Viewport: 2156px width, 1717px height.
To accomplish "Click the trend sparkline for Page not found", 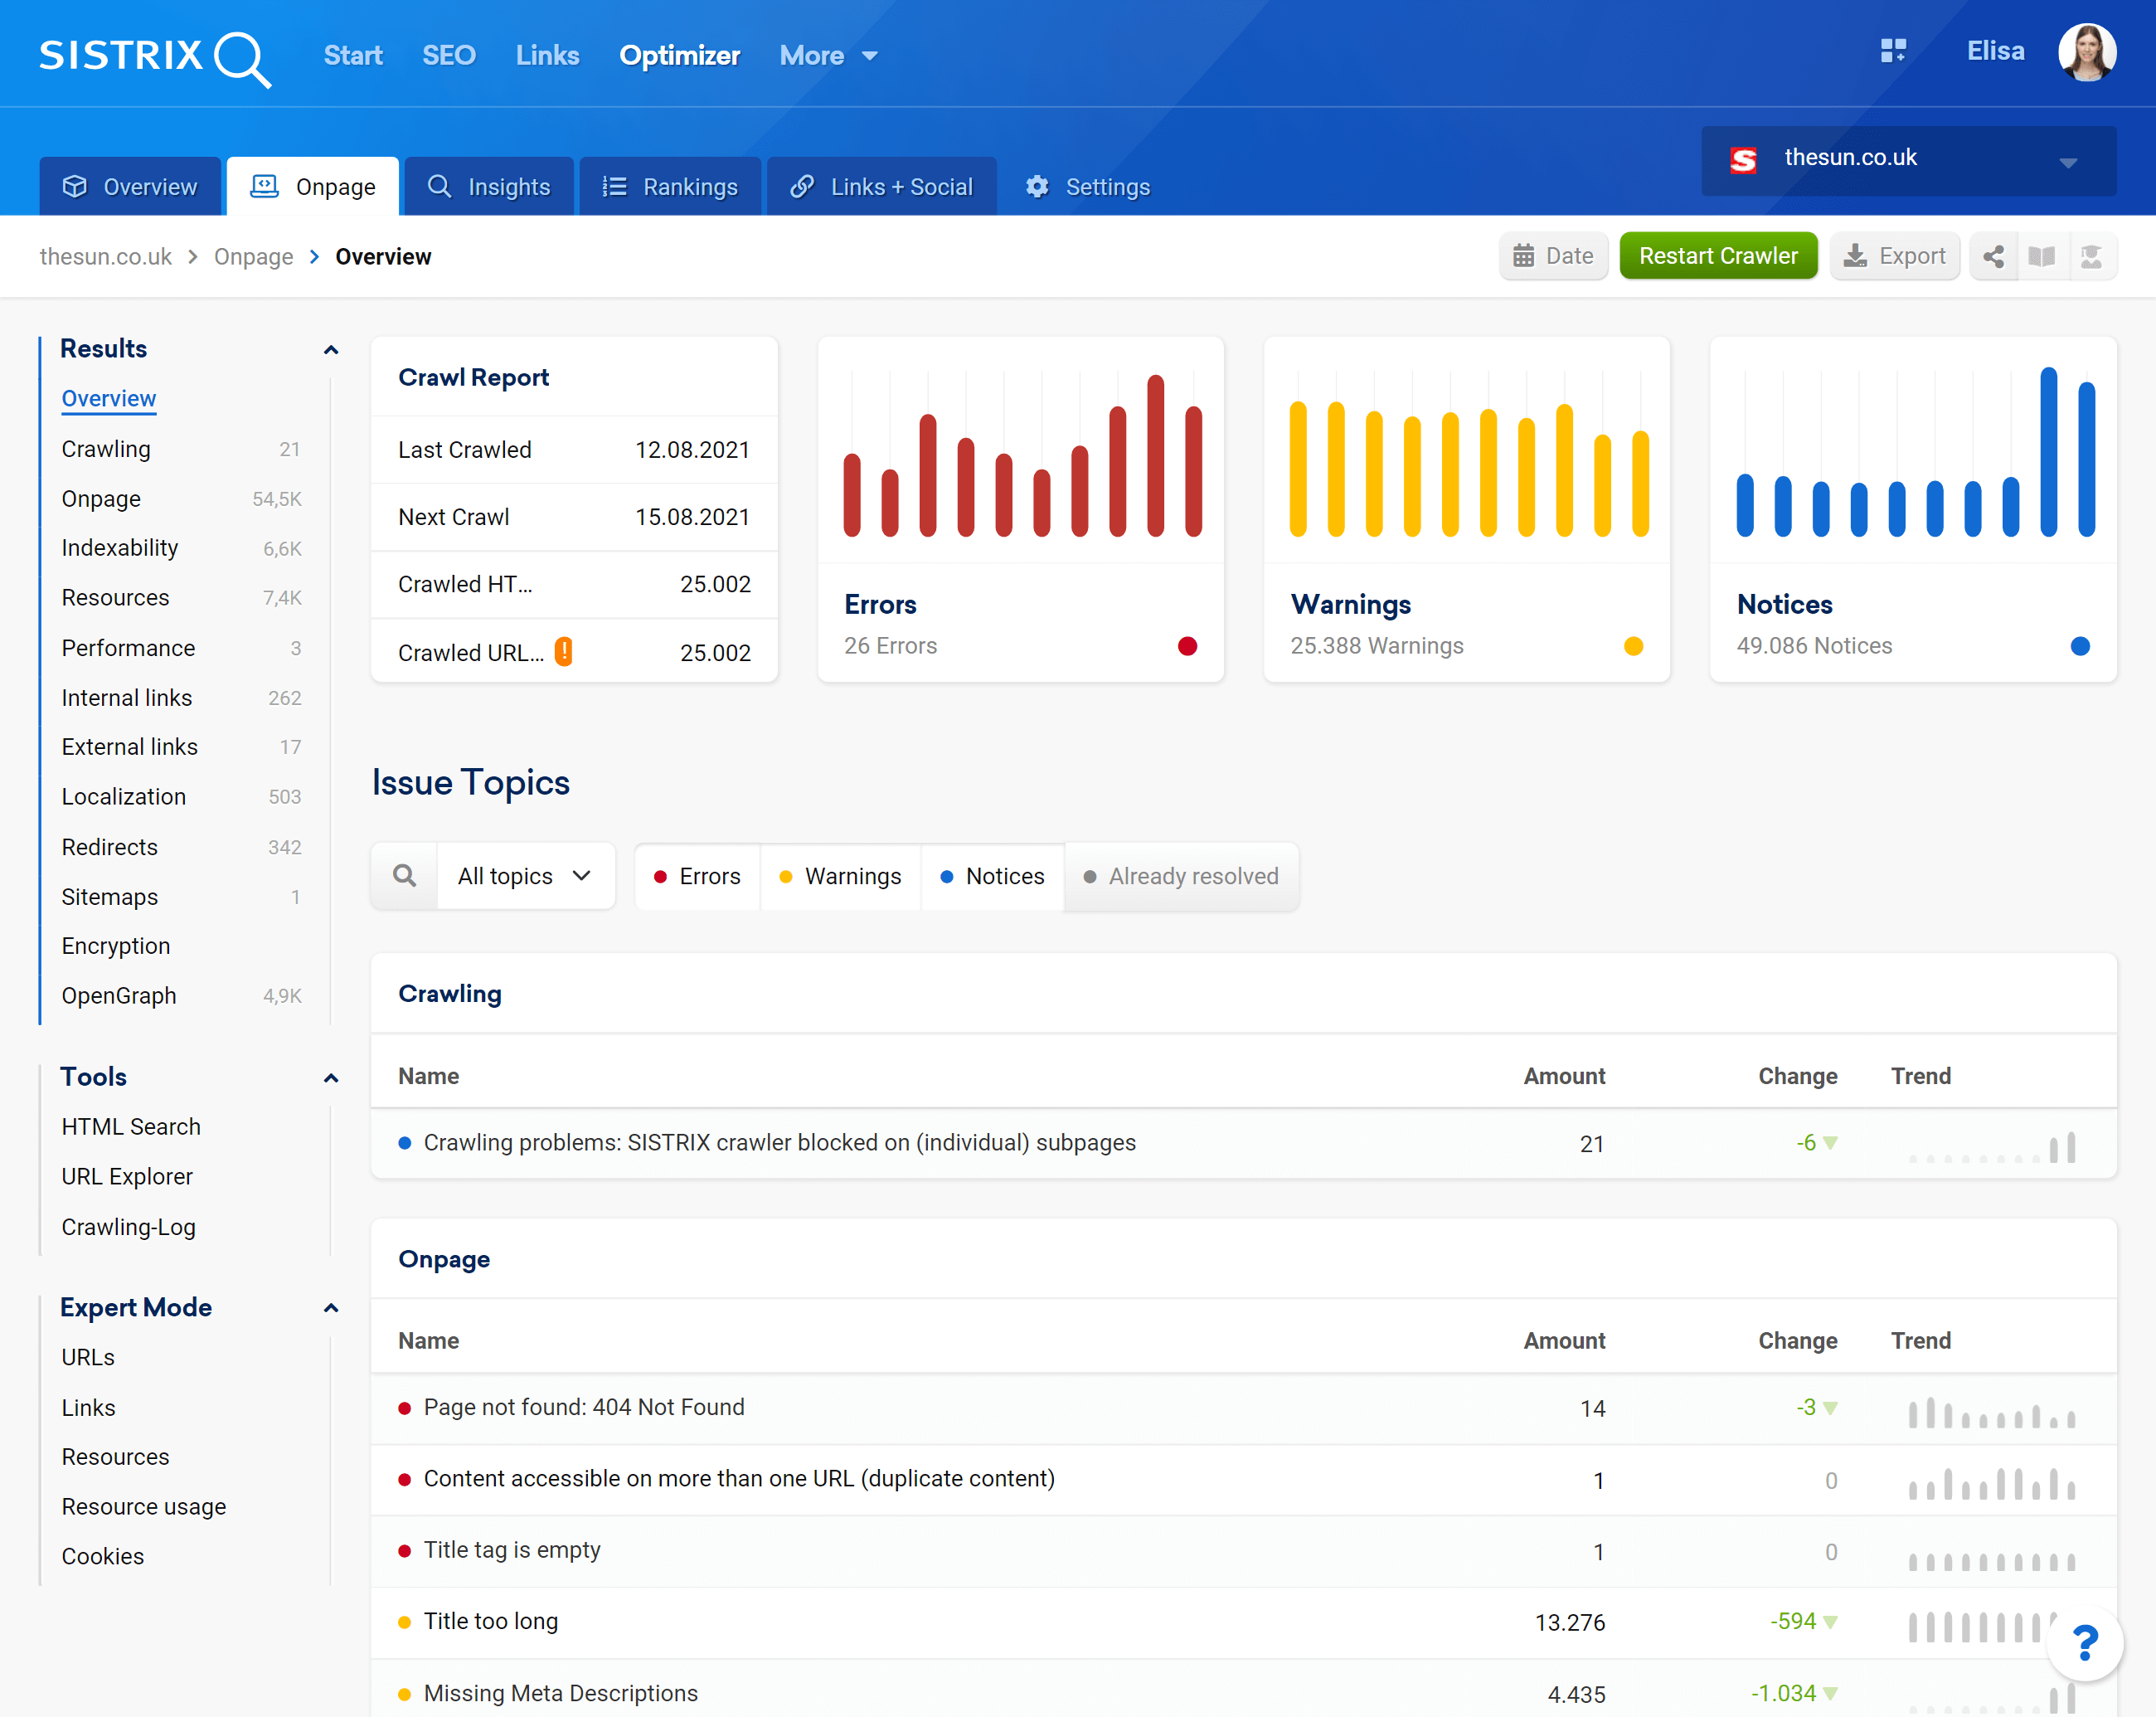I will 1991,1411.
